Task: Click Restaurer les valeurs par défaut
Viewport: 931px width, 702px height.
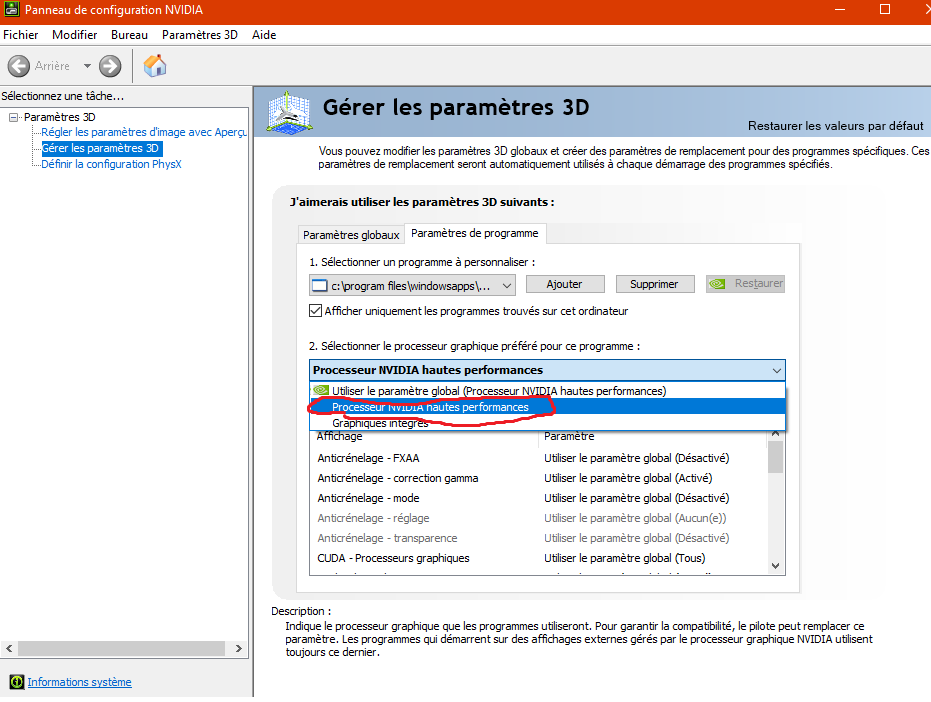Action: coord(835,126)
